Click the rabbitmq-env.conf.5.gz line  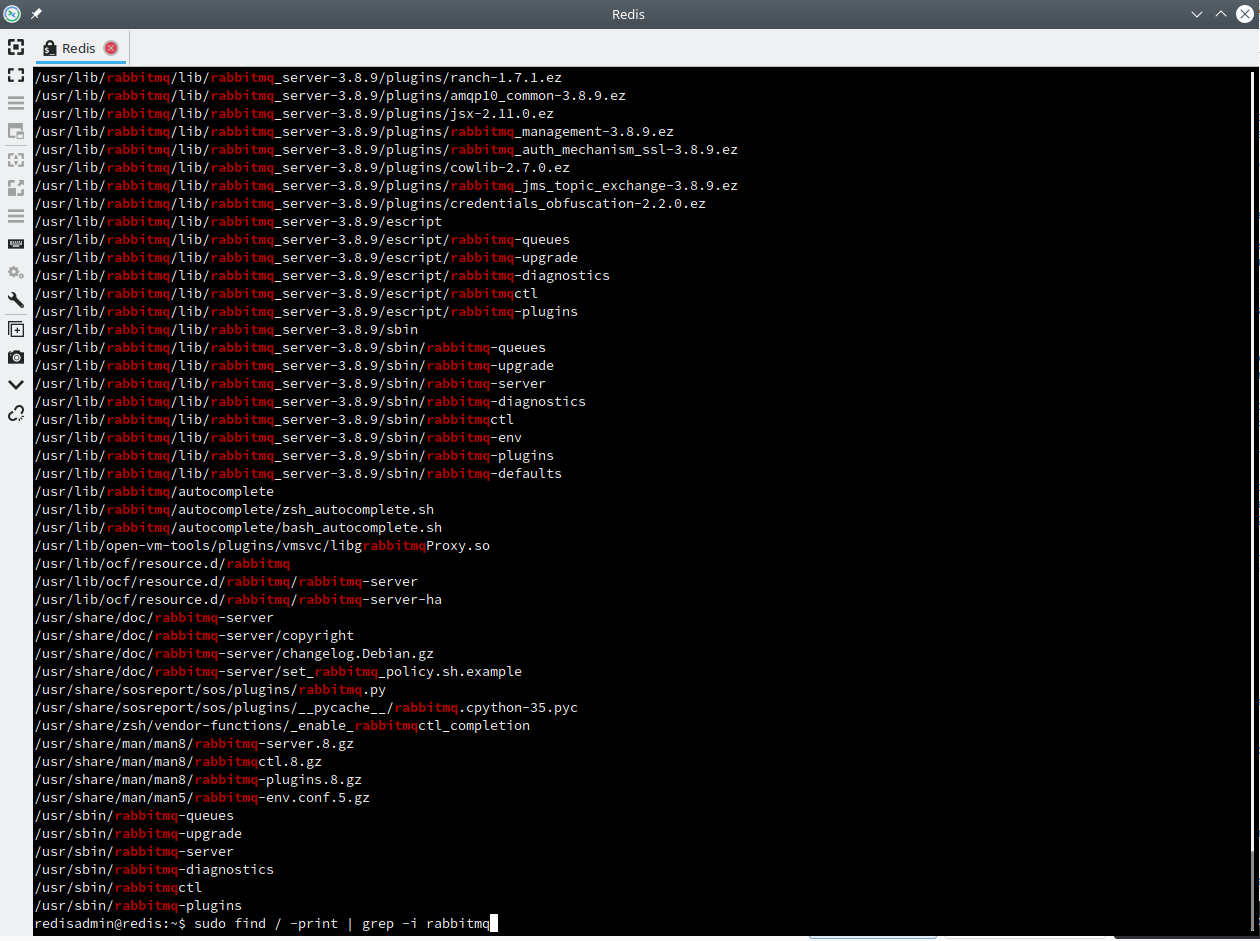click(x=202, y=797)
